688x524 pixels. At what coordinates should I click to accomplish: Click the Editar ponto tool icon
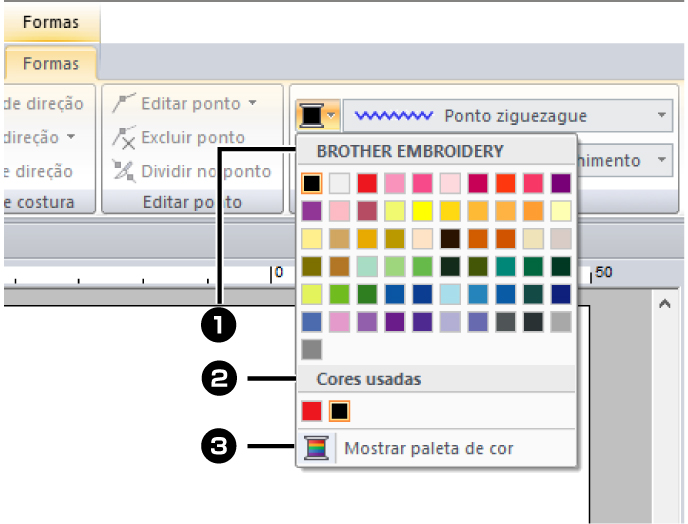tap(125, 103)
